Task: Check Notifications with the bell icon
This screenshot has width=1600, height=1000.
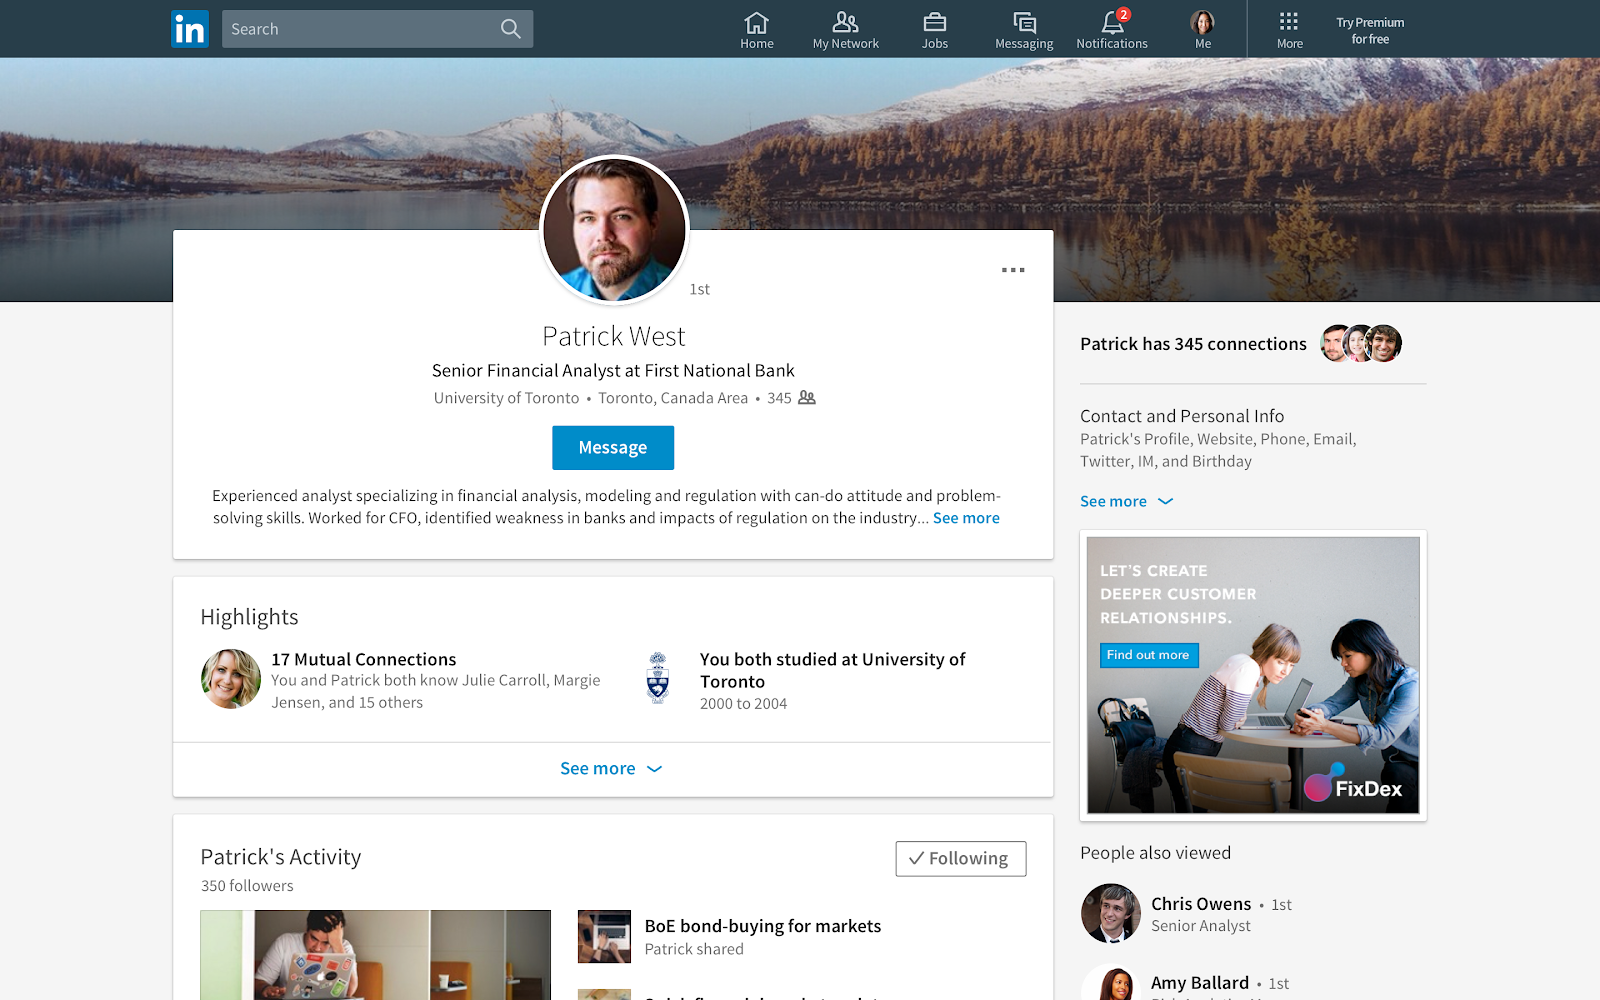Action: tap(1110, 22)
